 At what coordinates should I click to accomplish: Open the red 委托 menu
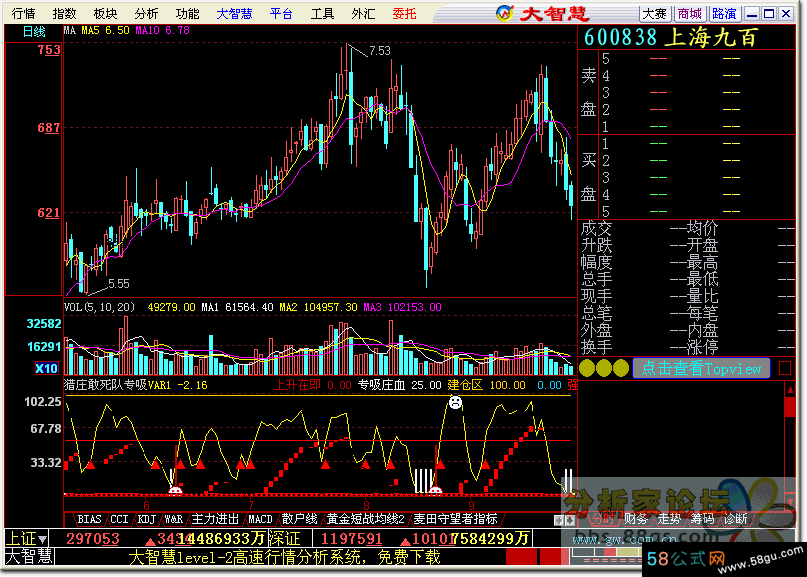pos(405,13)
